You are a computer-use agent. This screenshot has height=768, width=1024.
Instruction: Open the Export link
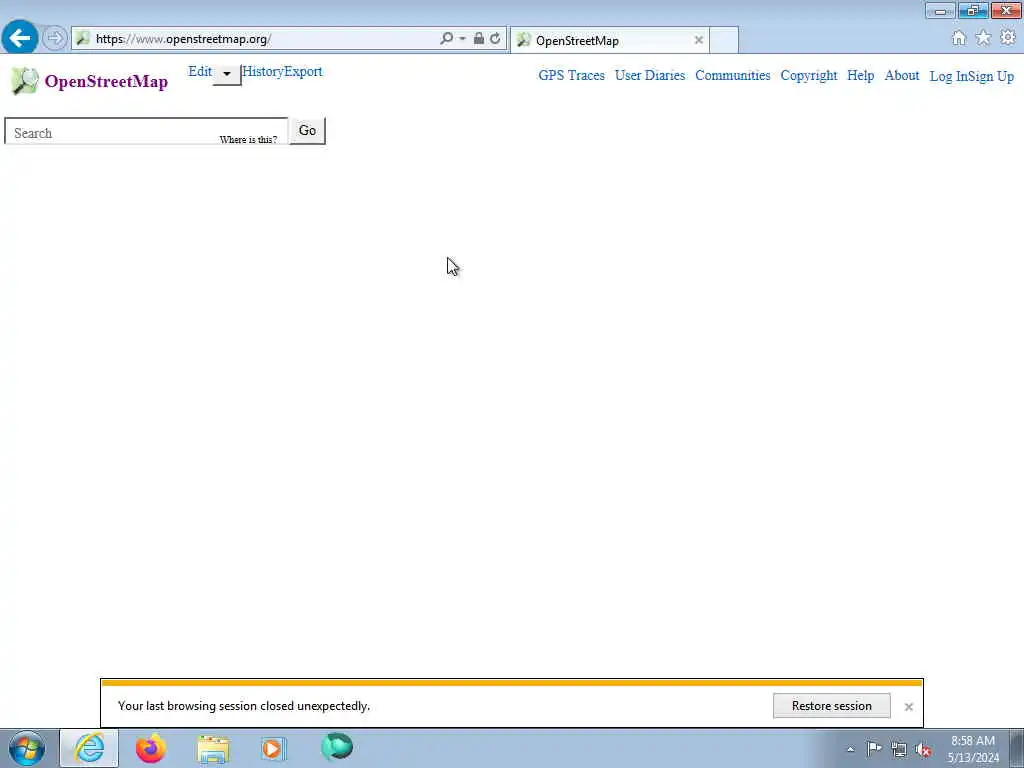303,72
